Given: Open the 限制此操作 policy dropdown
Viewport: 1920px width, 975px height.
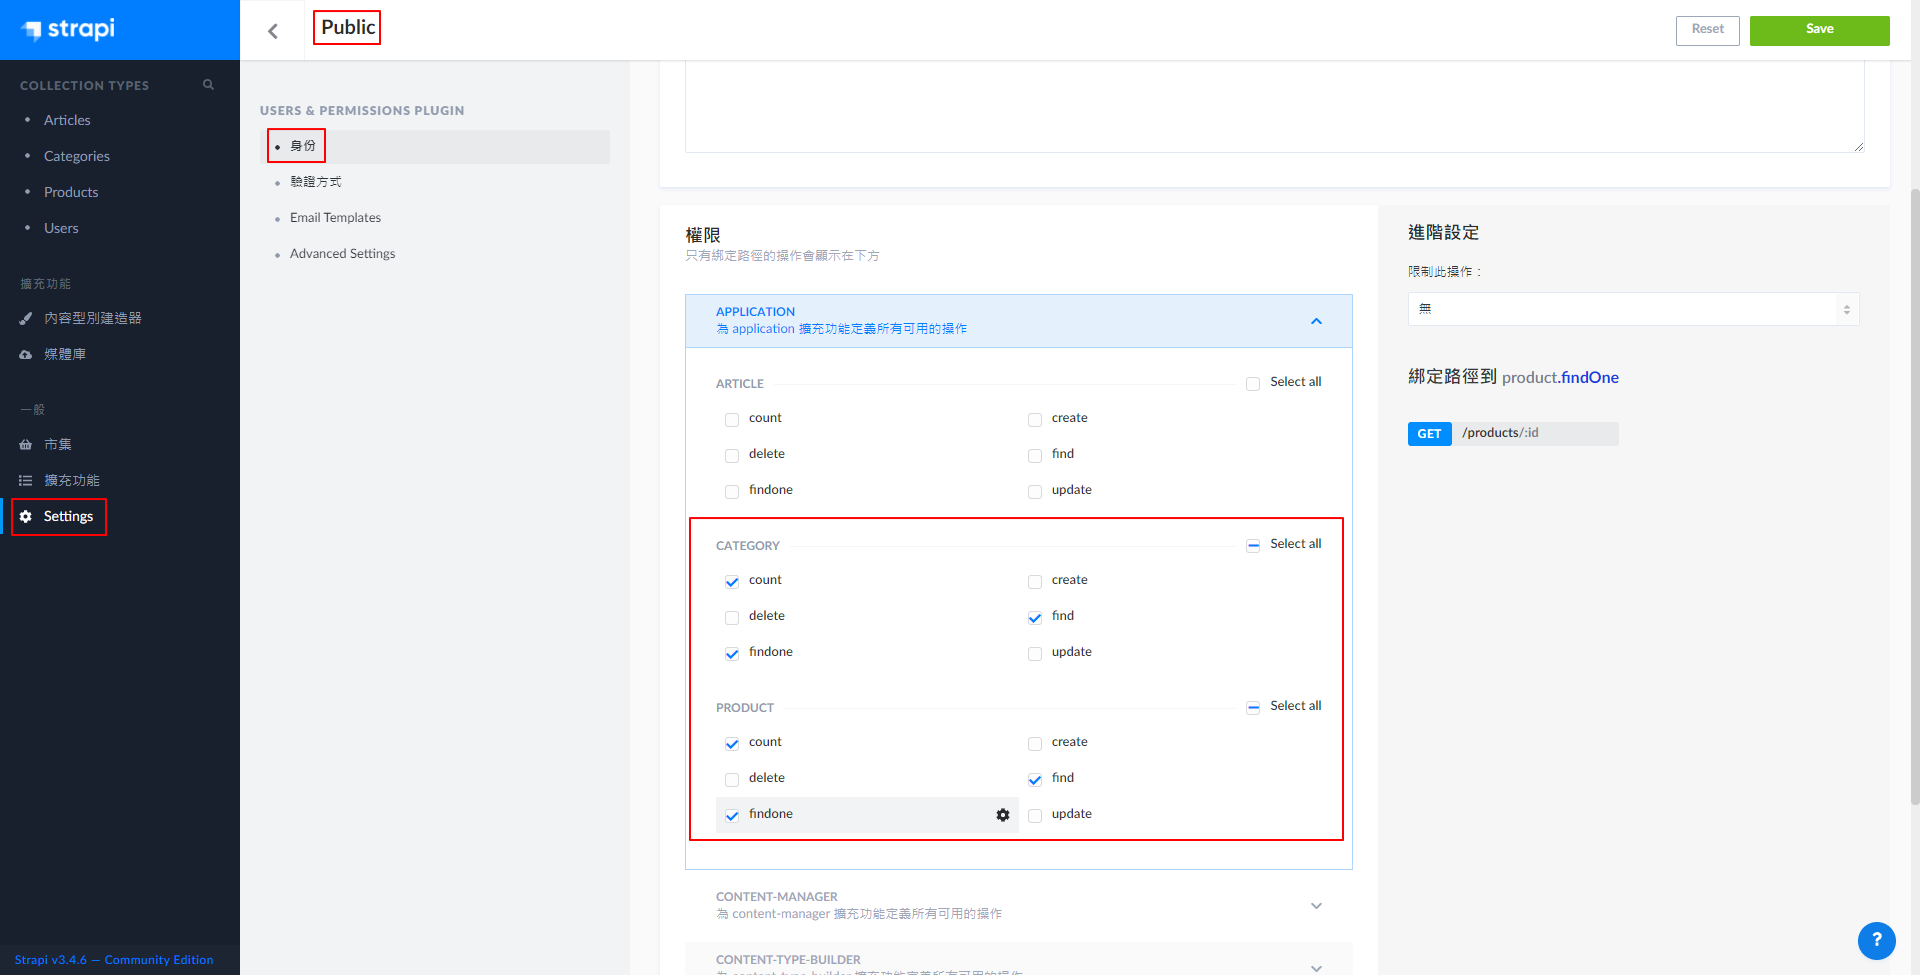Looking at the screenshot, I should (1633, 309).
